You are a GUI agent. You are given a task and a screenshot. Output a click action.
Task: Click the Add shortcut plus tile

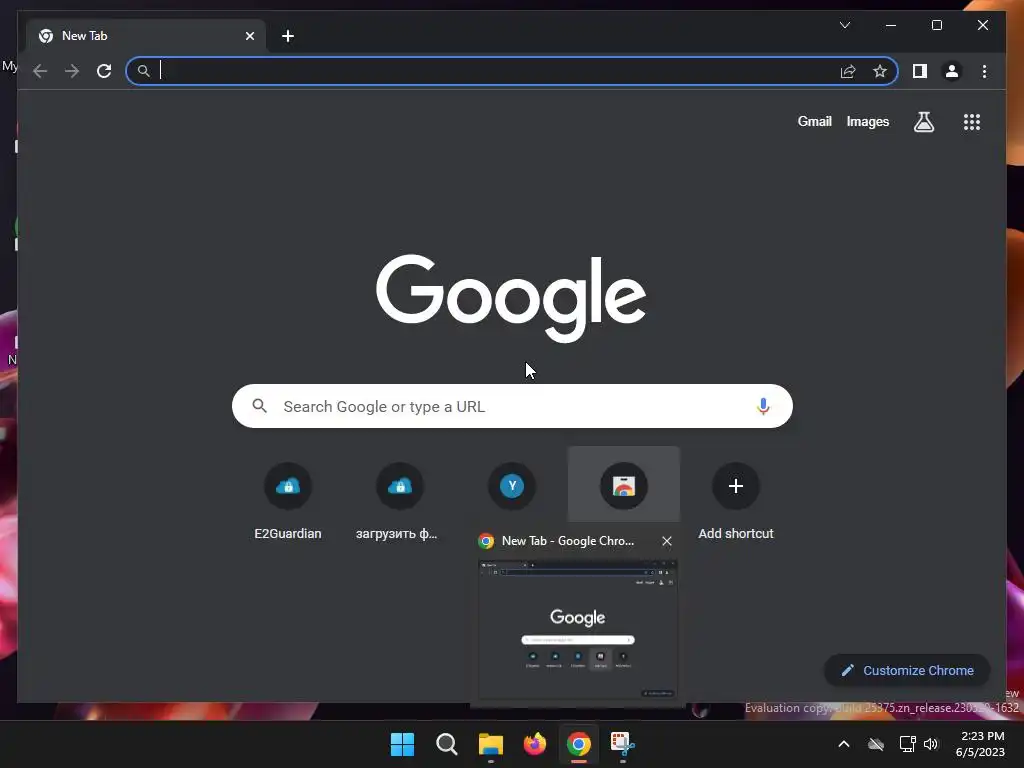click(x=736, y=501)
